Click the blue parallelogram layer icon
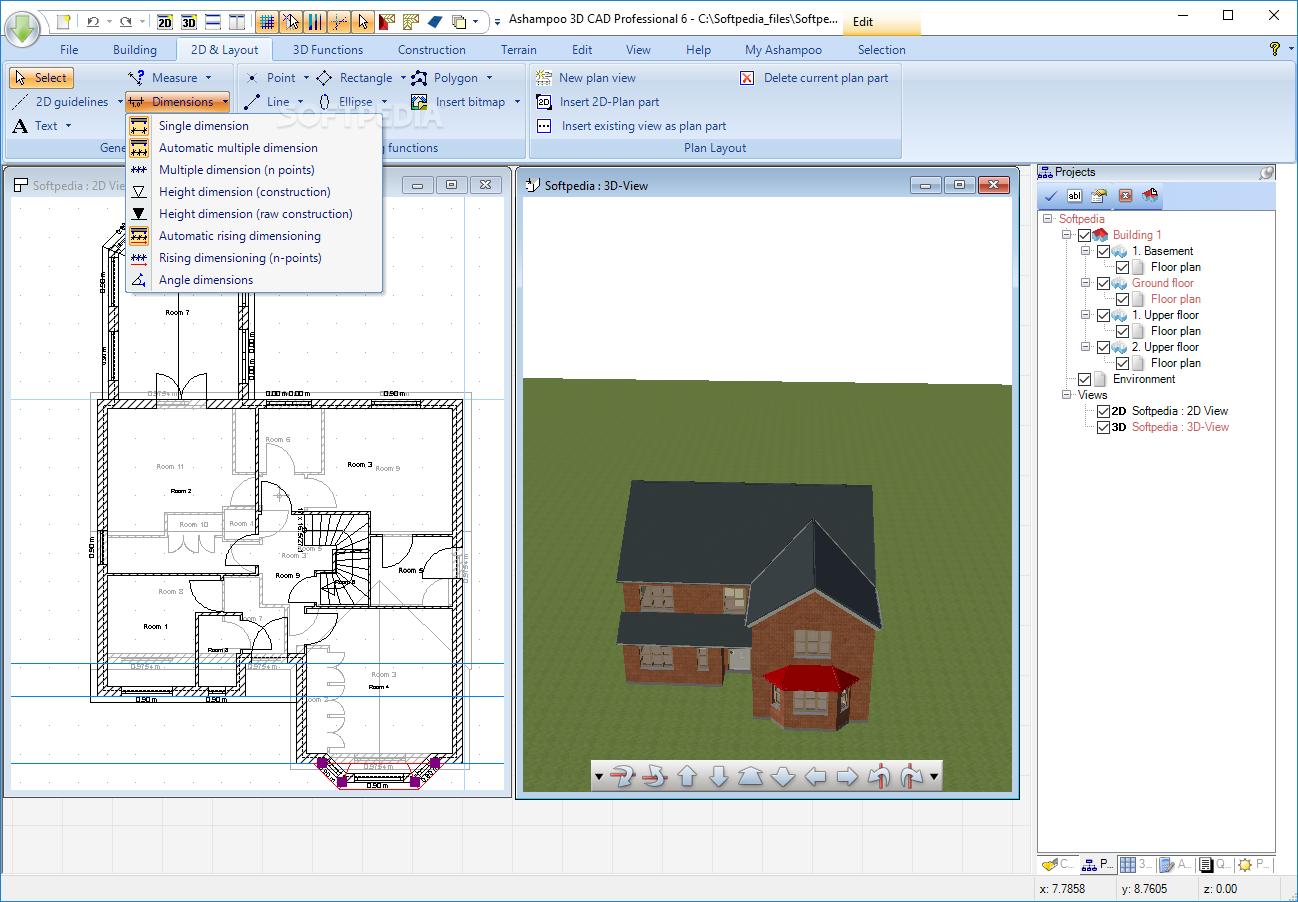 tap(434, 21)
